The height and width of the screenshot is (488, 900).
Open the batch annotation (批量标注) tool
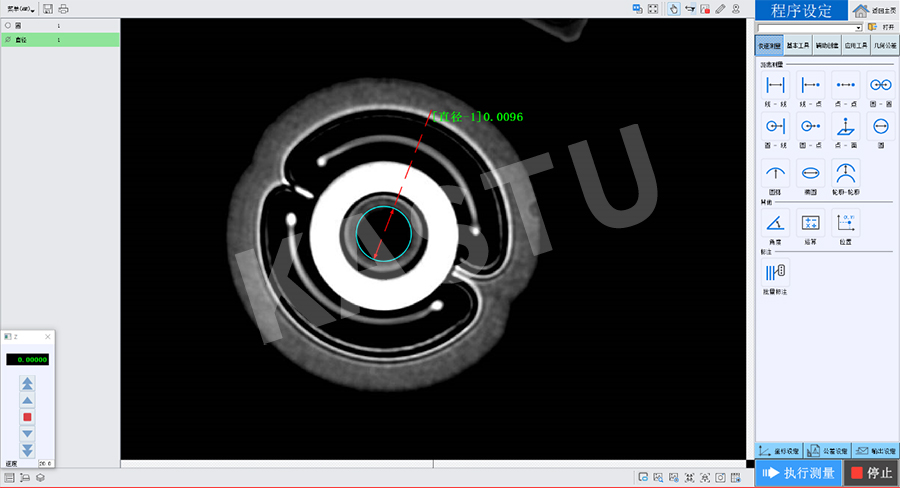(x=774, y=273)
